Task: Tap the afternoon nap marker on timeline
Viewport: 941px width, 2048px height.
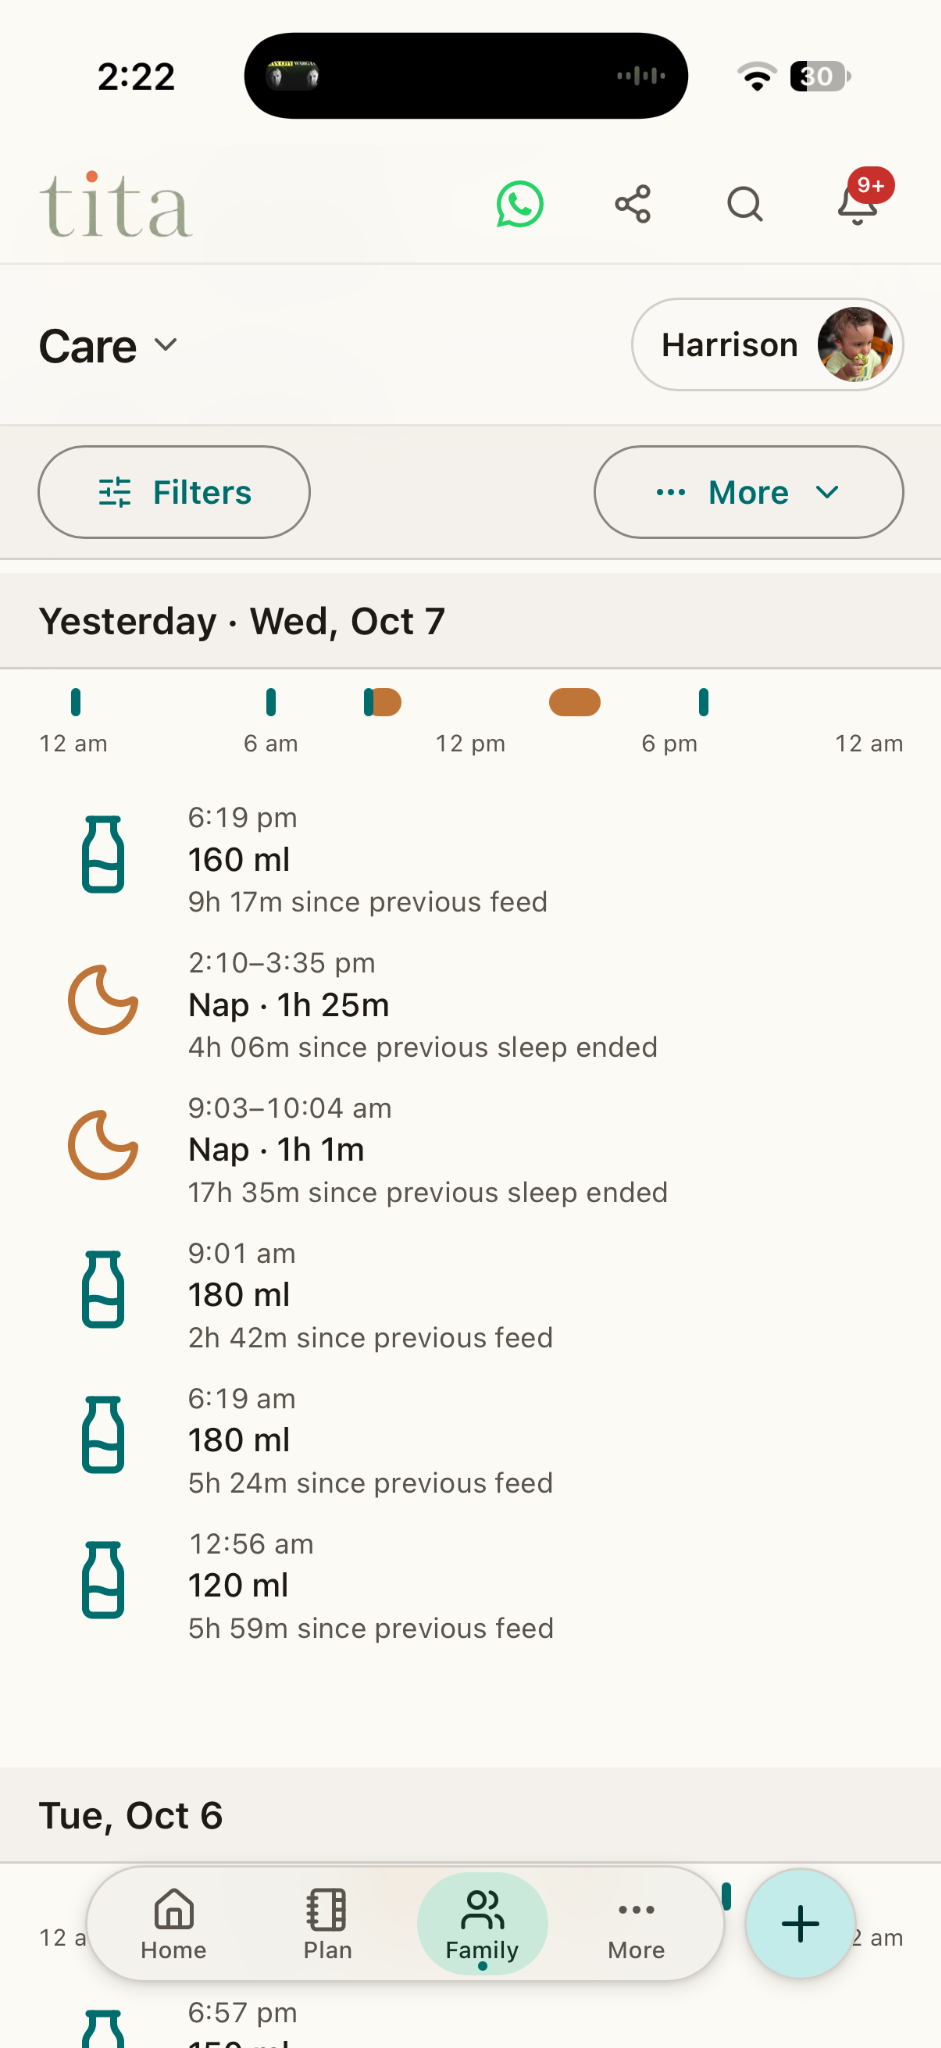Action: click(575, 703)
